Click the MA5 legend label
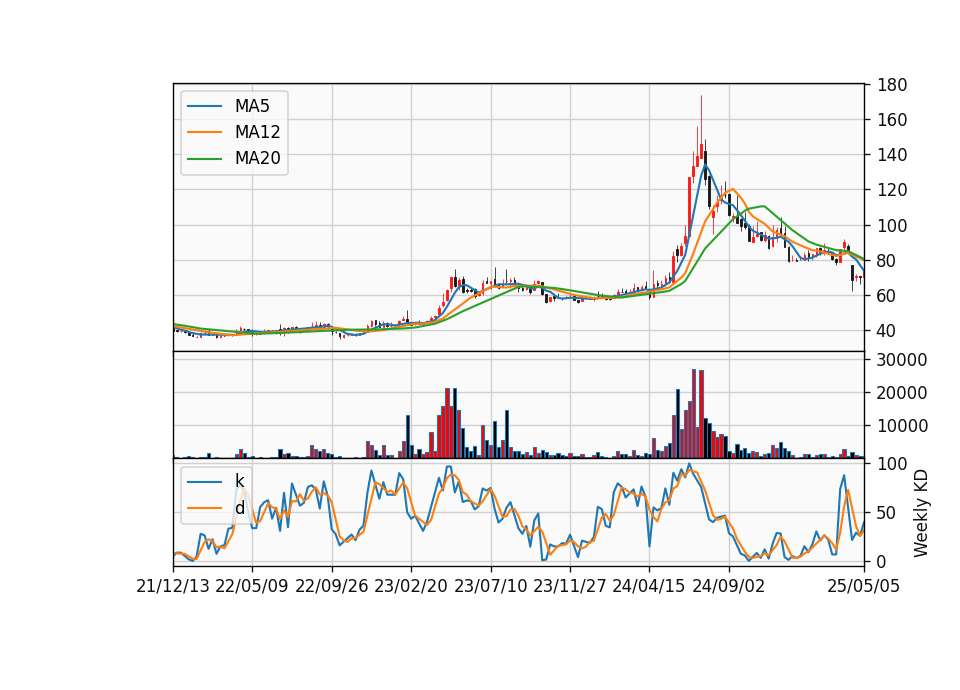The height and width of the screenshot is (690, 960). point(252,106)
